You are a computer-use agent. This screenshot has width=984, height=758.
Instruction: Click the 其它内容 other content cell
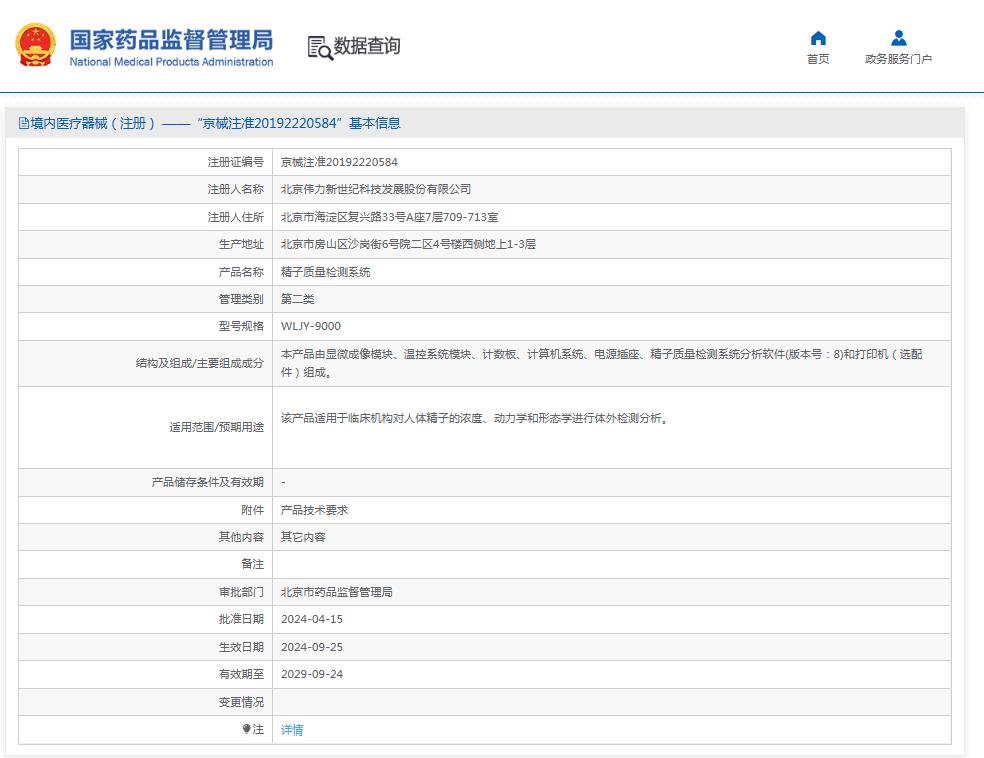point(304,537)
